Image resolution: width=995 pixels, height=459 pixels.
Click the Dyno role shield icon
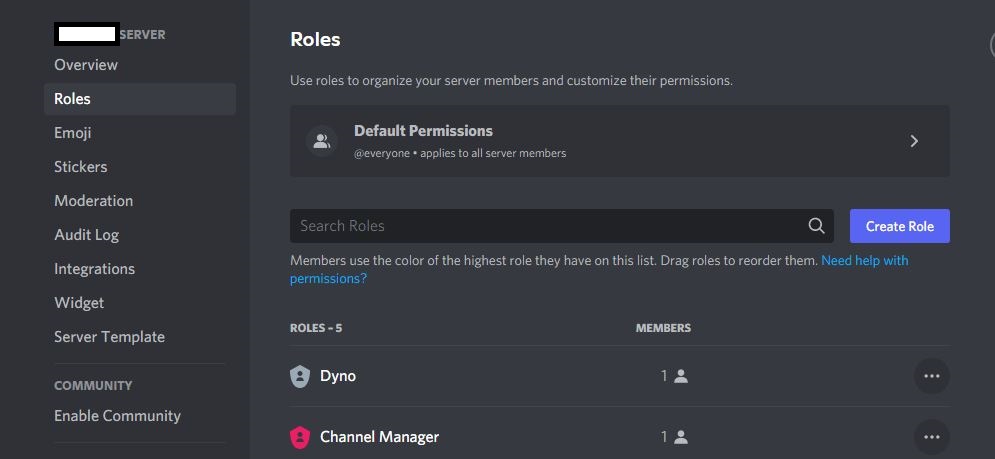(300, 376)
